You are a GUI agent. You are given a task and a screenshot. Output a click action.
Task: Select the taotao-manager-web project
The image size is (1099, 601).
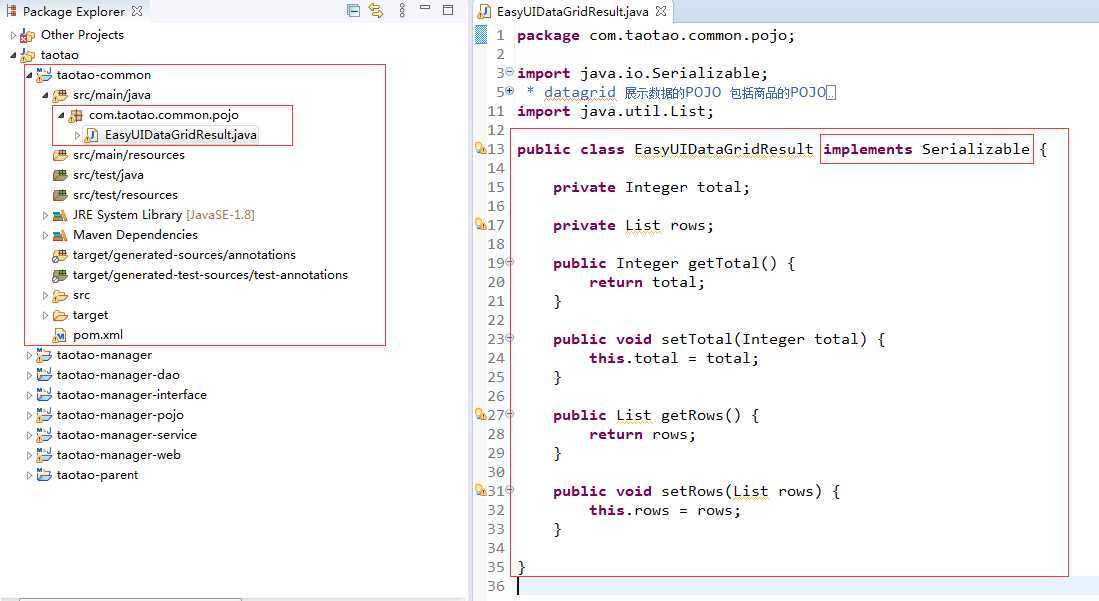coord(118,455)
